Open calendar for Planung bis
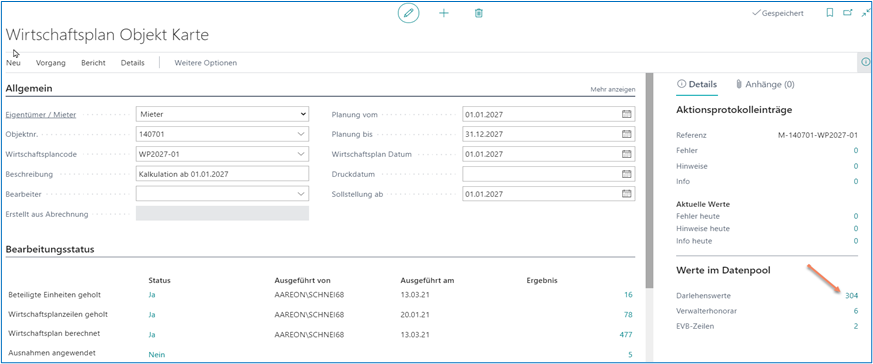 626,134
